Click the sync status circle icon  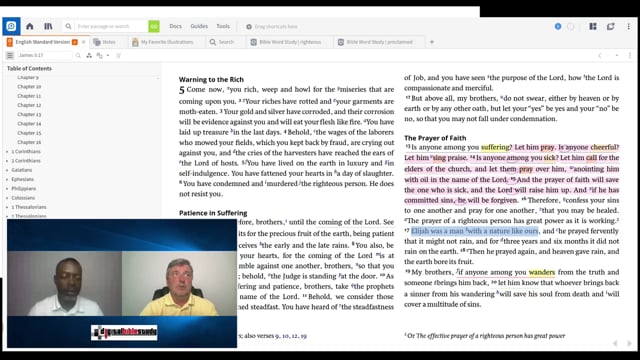click(571, 27)
